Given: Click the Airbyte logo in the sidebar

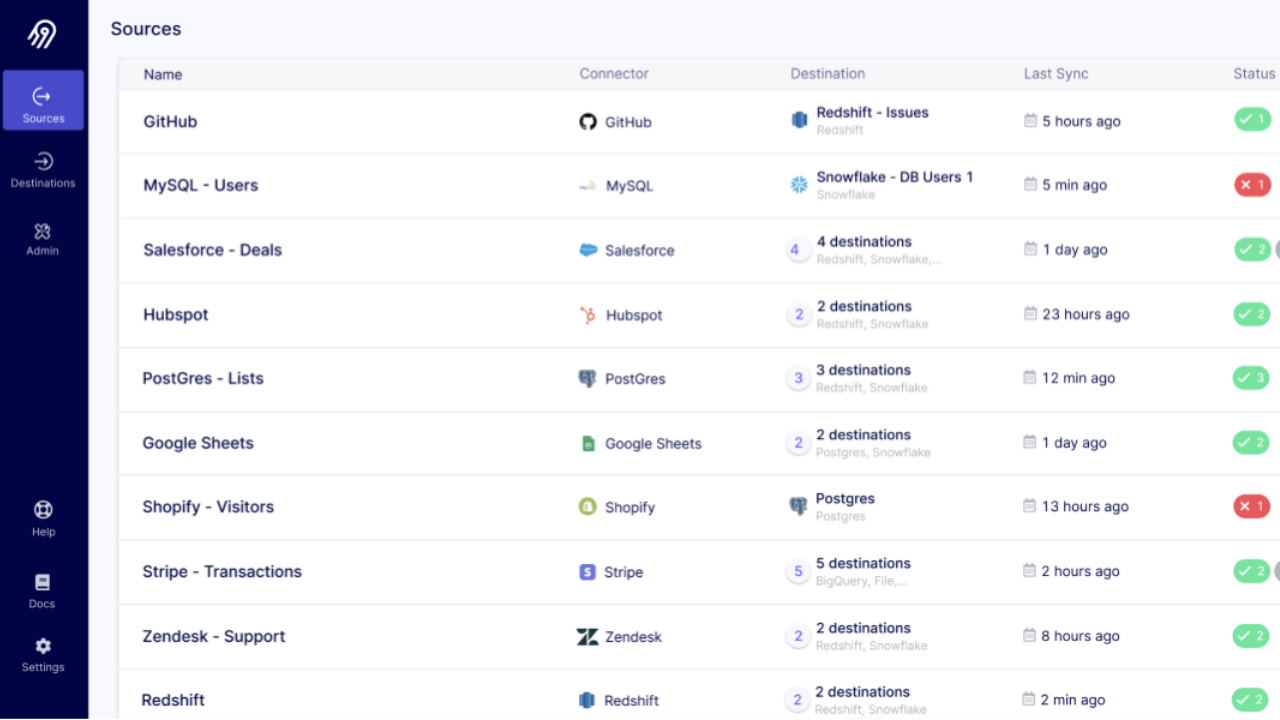Looking at the screenshot, I should [x=42, y=35].
